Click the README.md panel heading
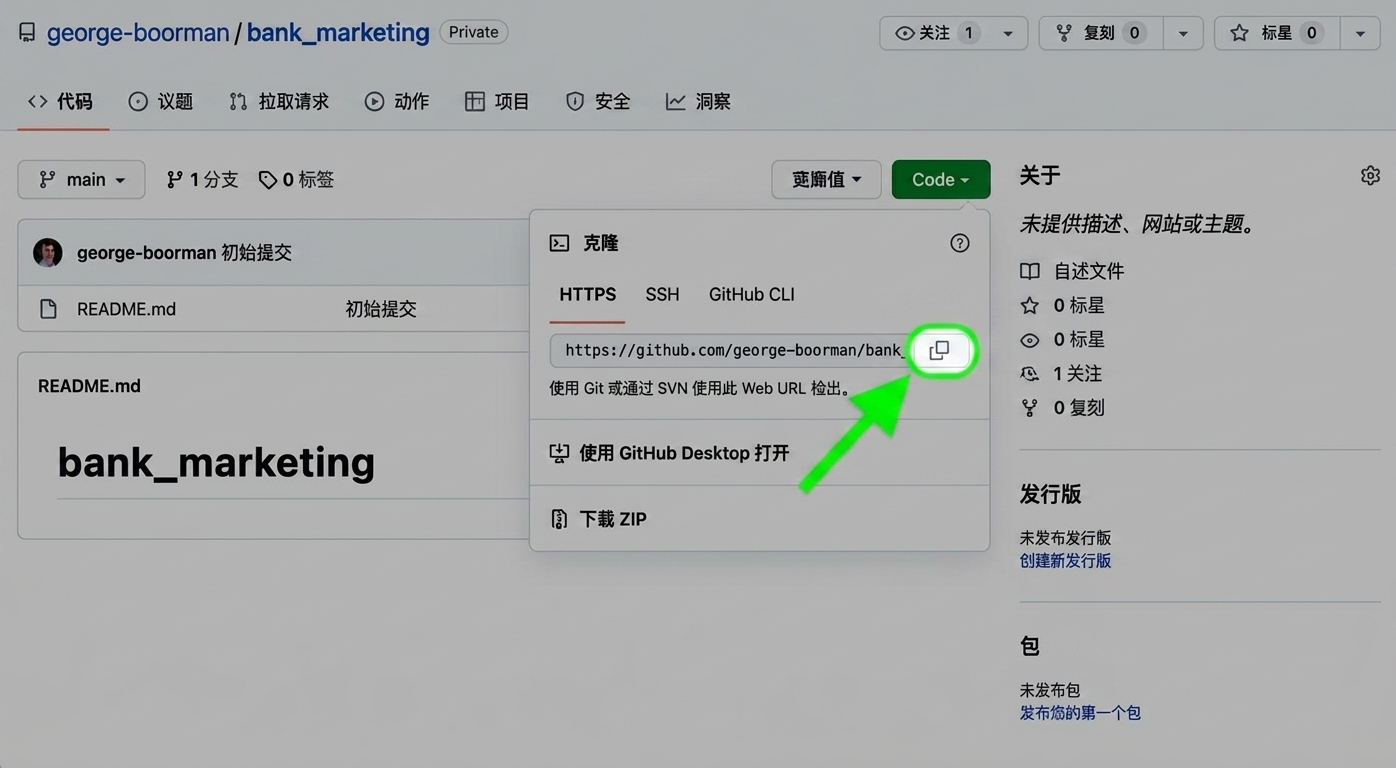The width and height of the screenshot is (1396, 768). 89,386
